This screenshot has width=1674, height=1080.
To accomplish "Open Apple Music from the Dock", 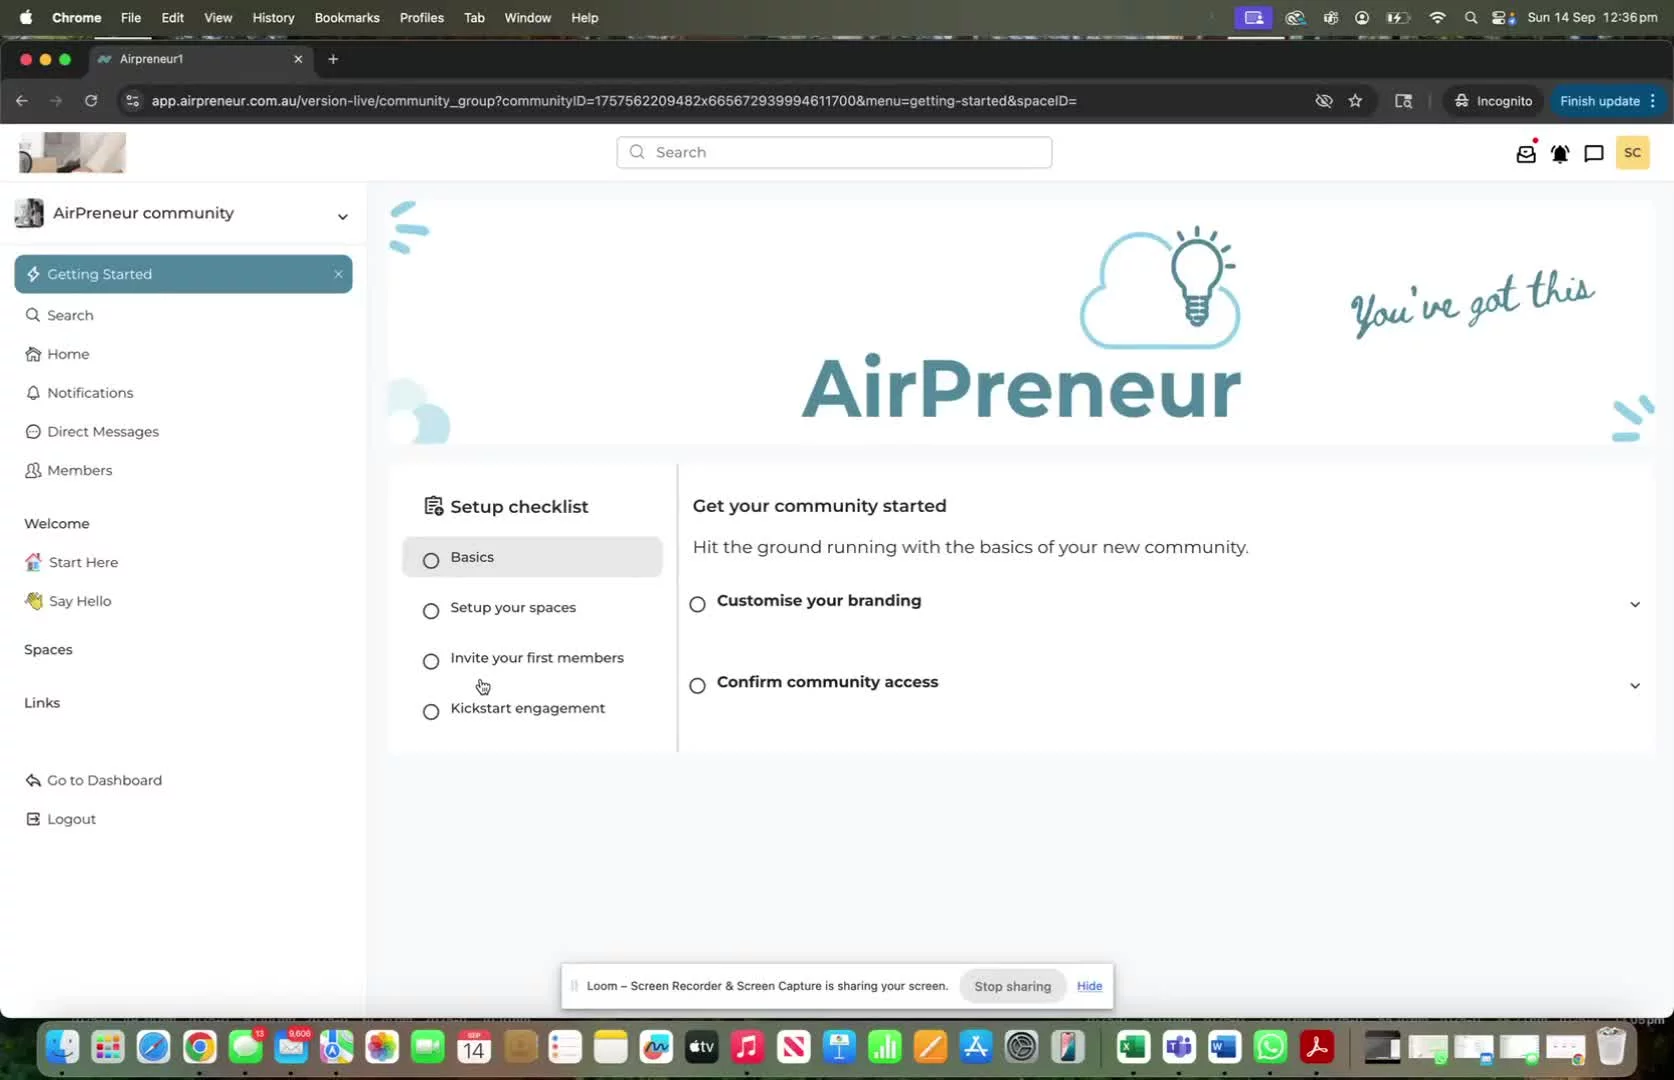I will point(747,1047).
